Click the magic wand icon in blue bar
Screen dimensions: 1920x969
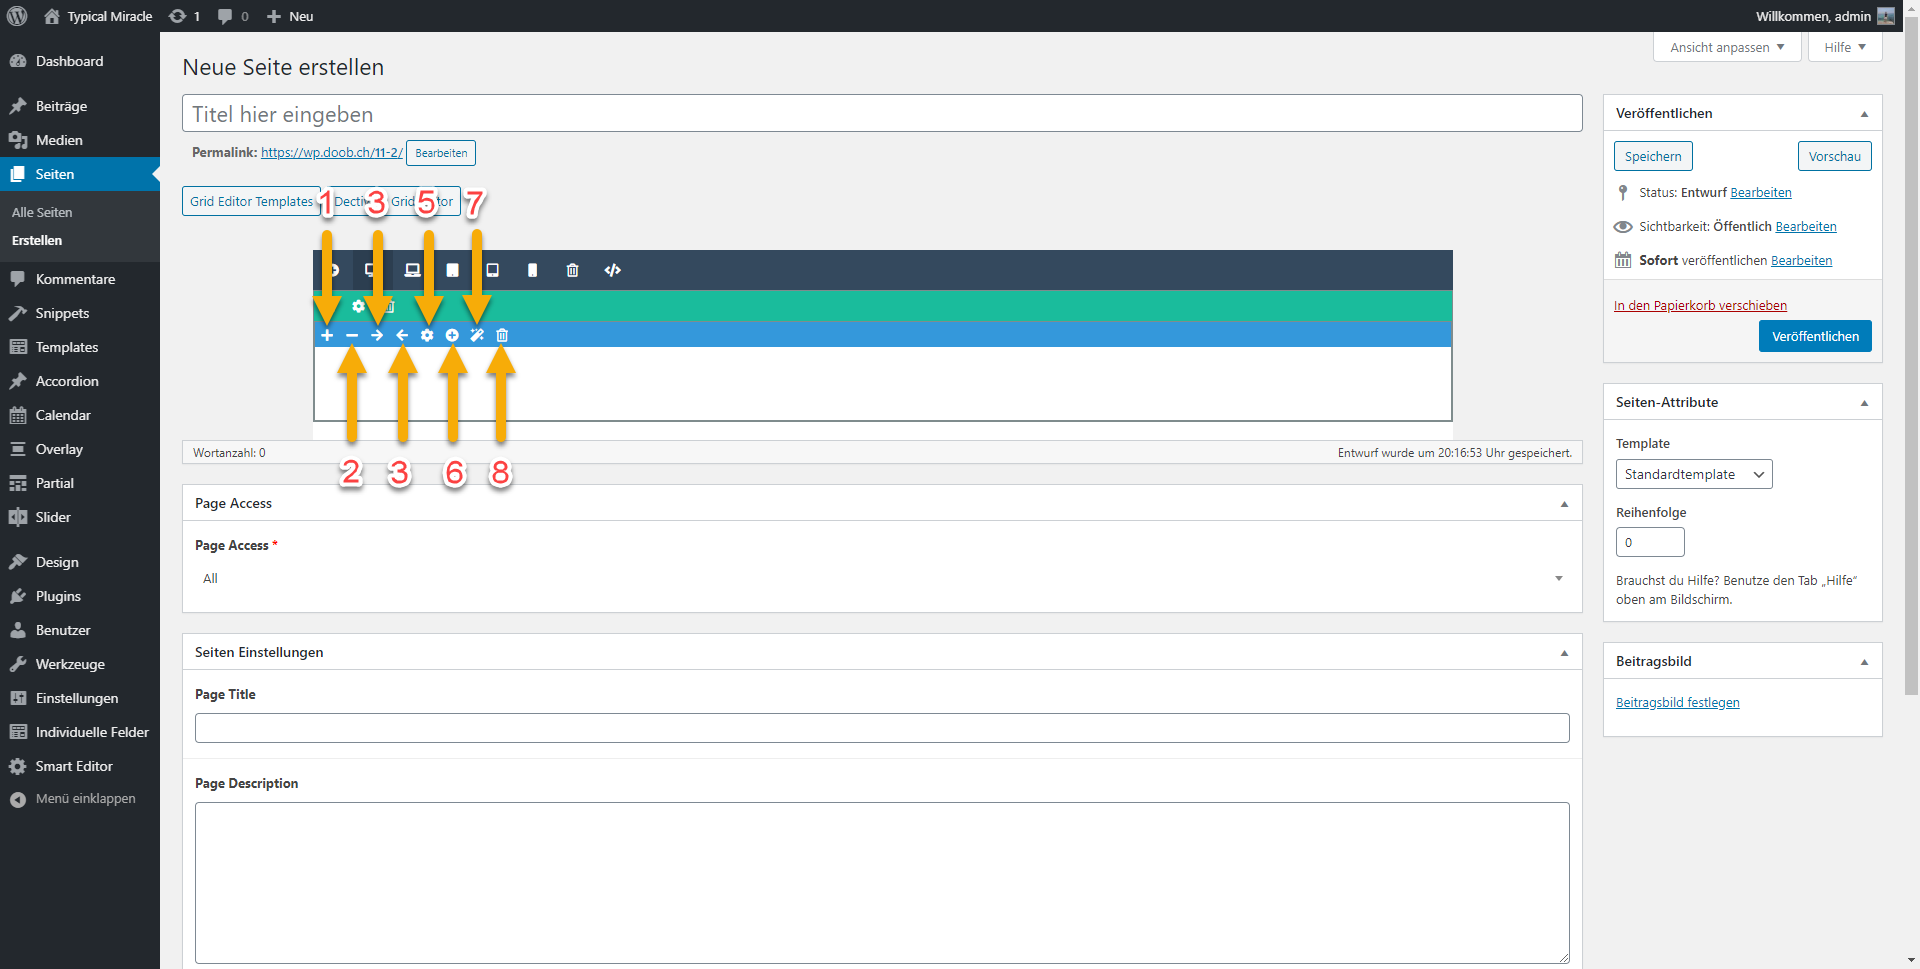pos(477,335)
